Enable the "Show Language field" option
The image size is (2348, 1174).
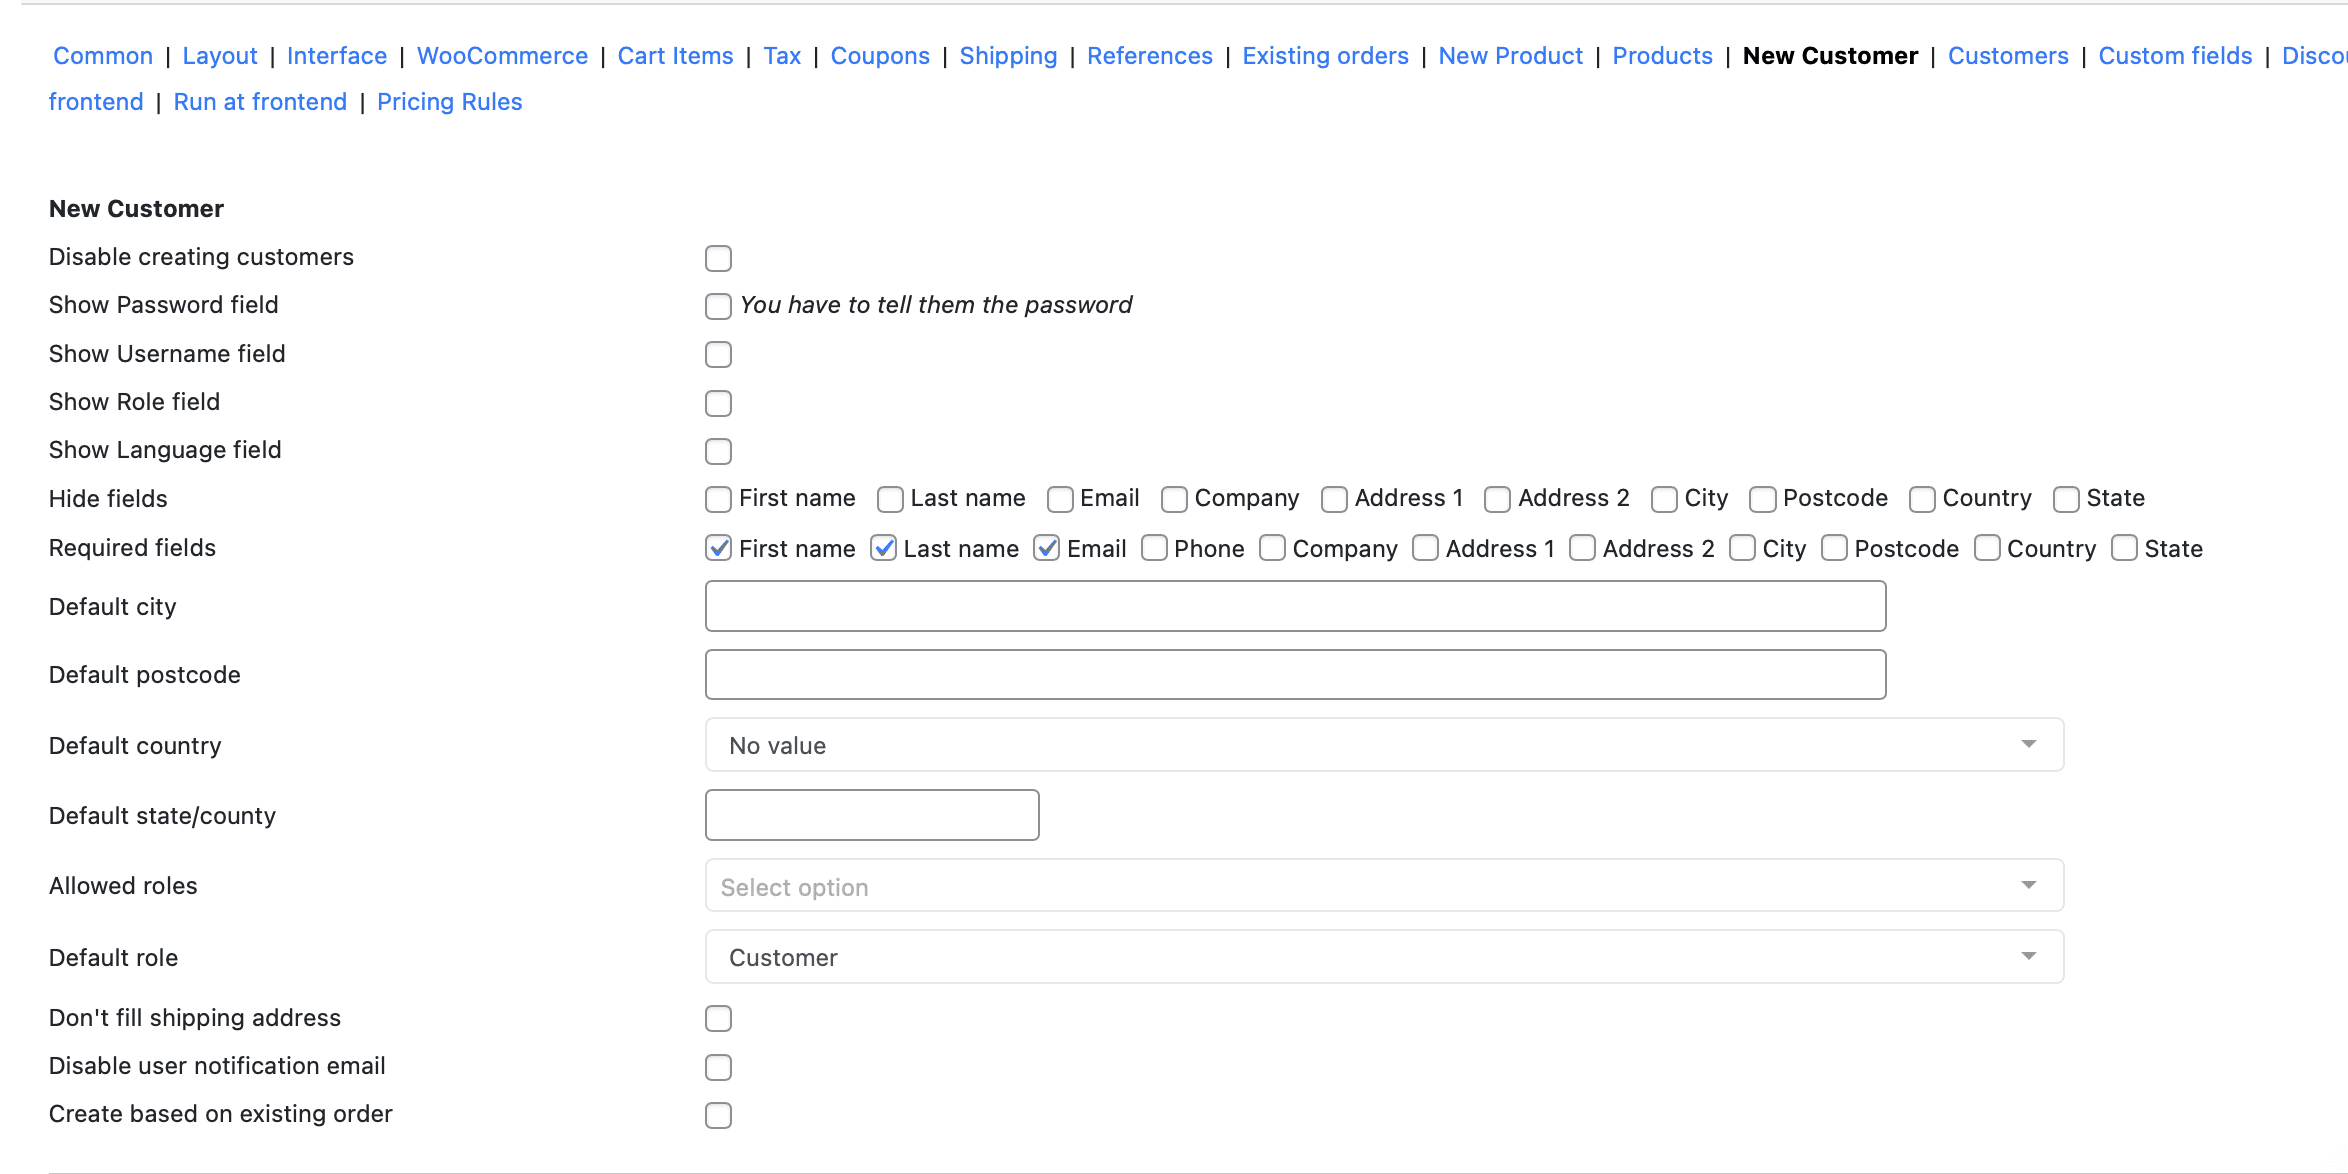pos(718,451)
